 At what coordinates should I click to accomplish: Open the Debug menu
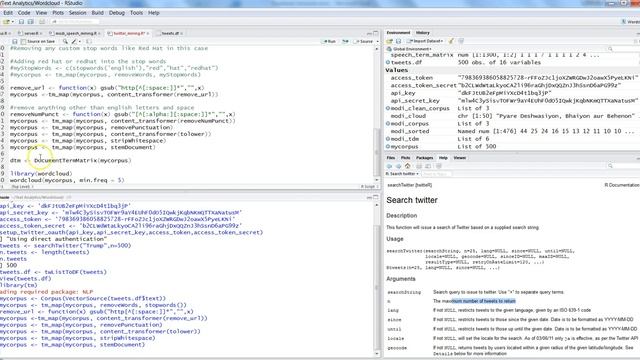coord(117,13)
